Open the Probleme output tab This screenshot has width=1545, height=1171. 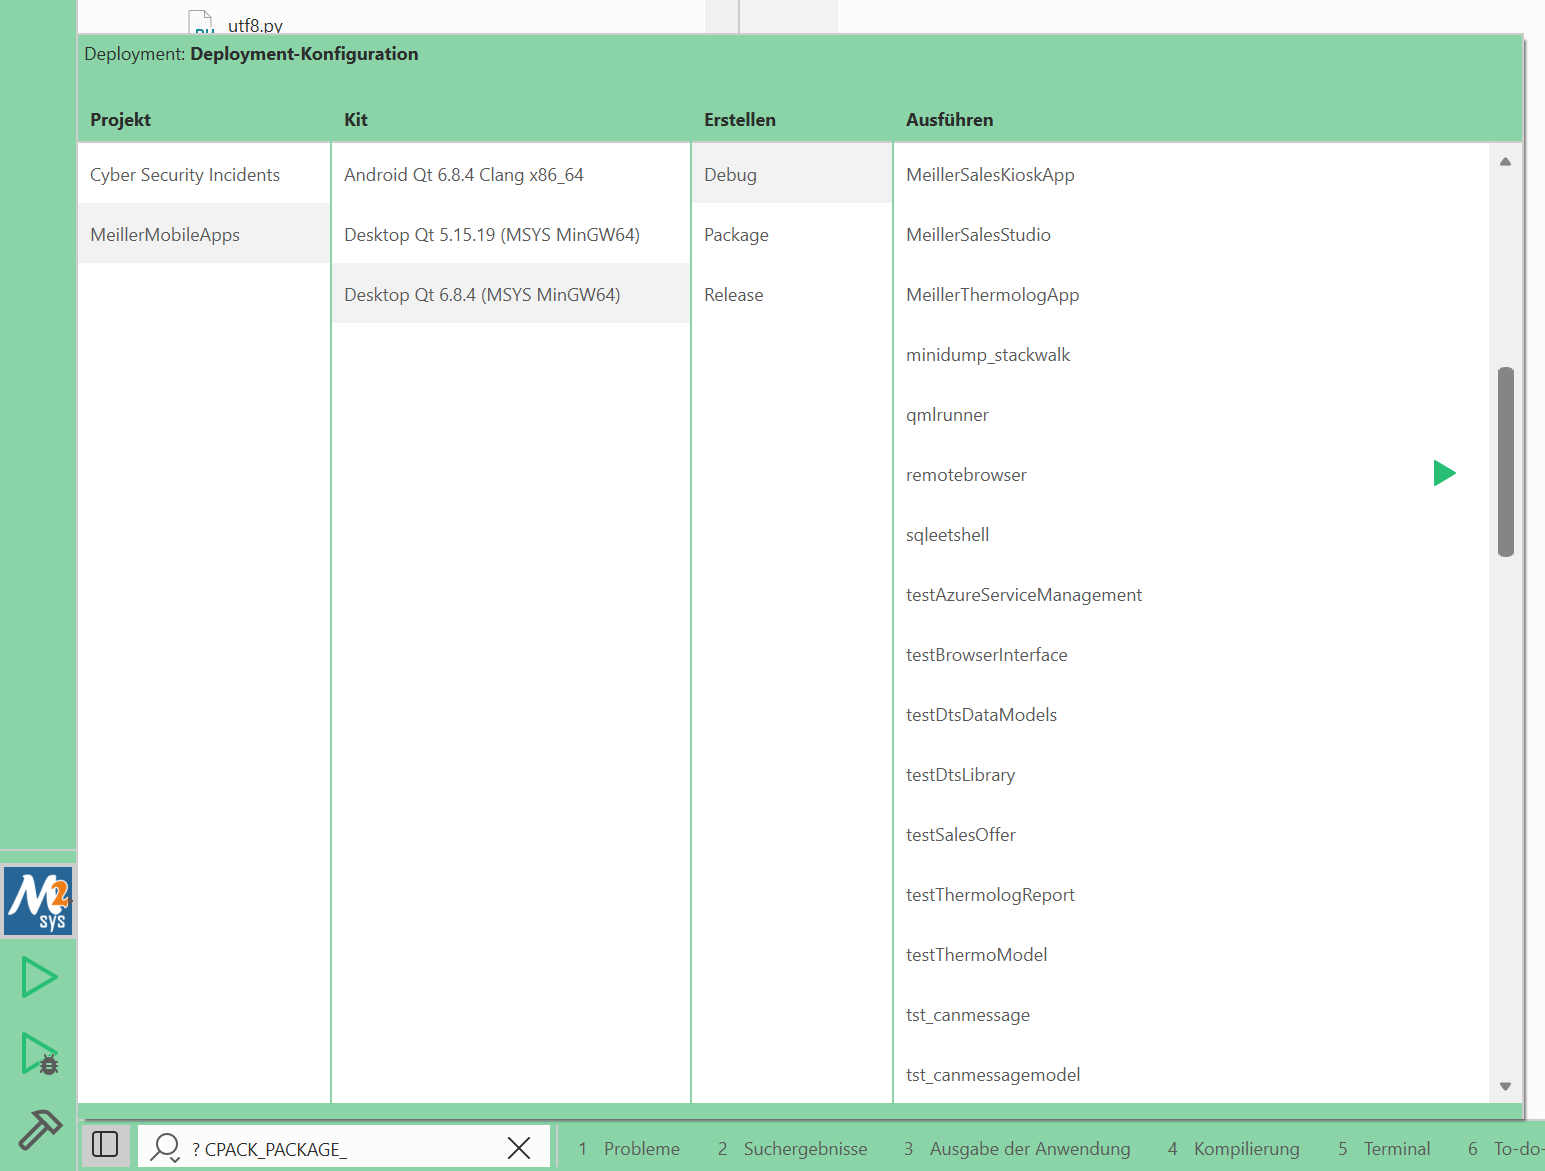click(629, 1149)
